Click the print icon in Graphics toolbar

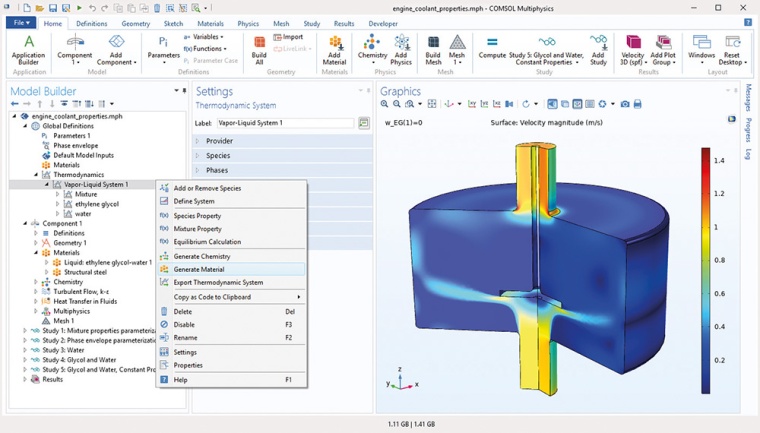(x=638, y=104)
